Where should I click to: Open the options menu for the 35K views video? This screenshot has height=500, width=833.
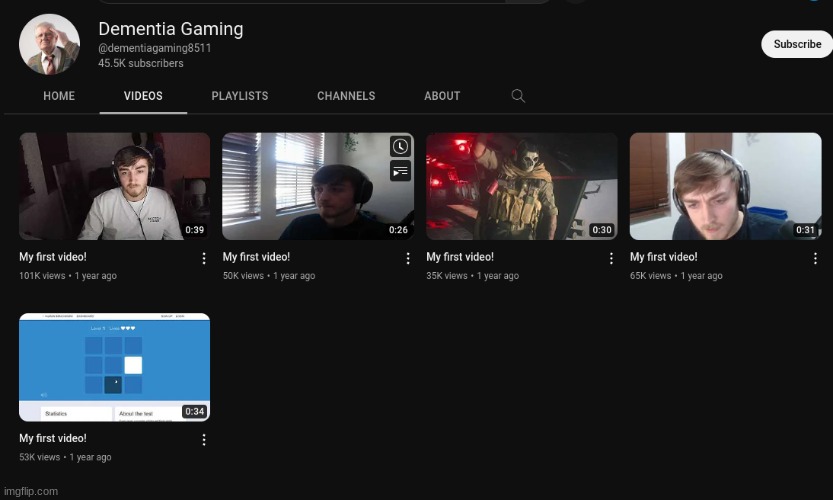(x=611, y=258)
